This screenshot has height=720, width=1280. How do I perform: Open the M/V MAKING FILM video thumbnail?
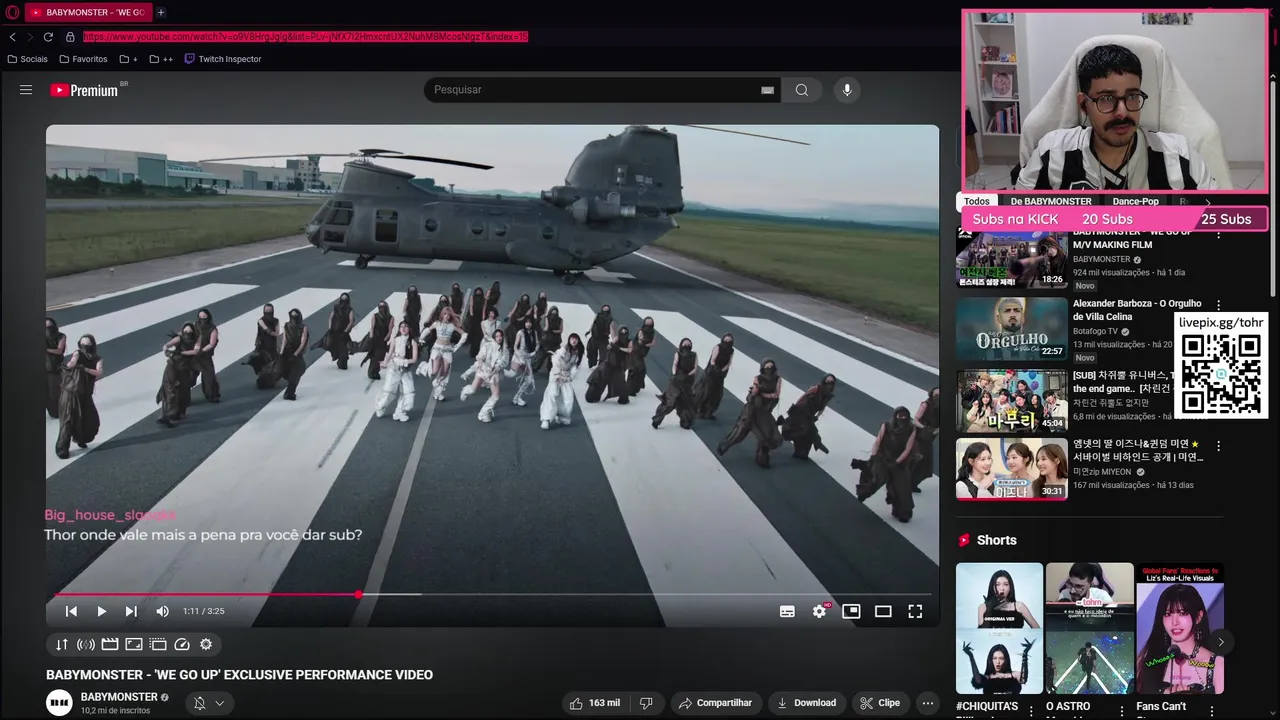pos(1011,259)
